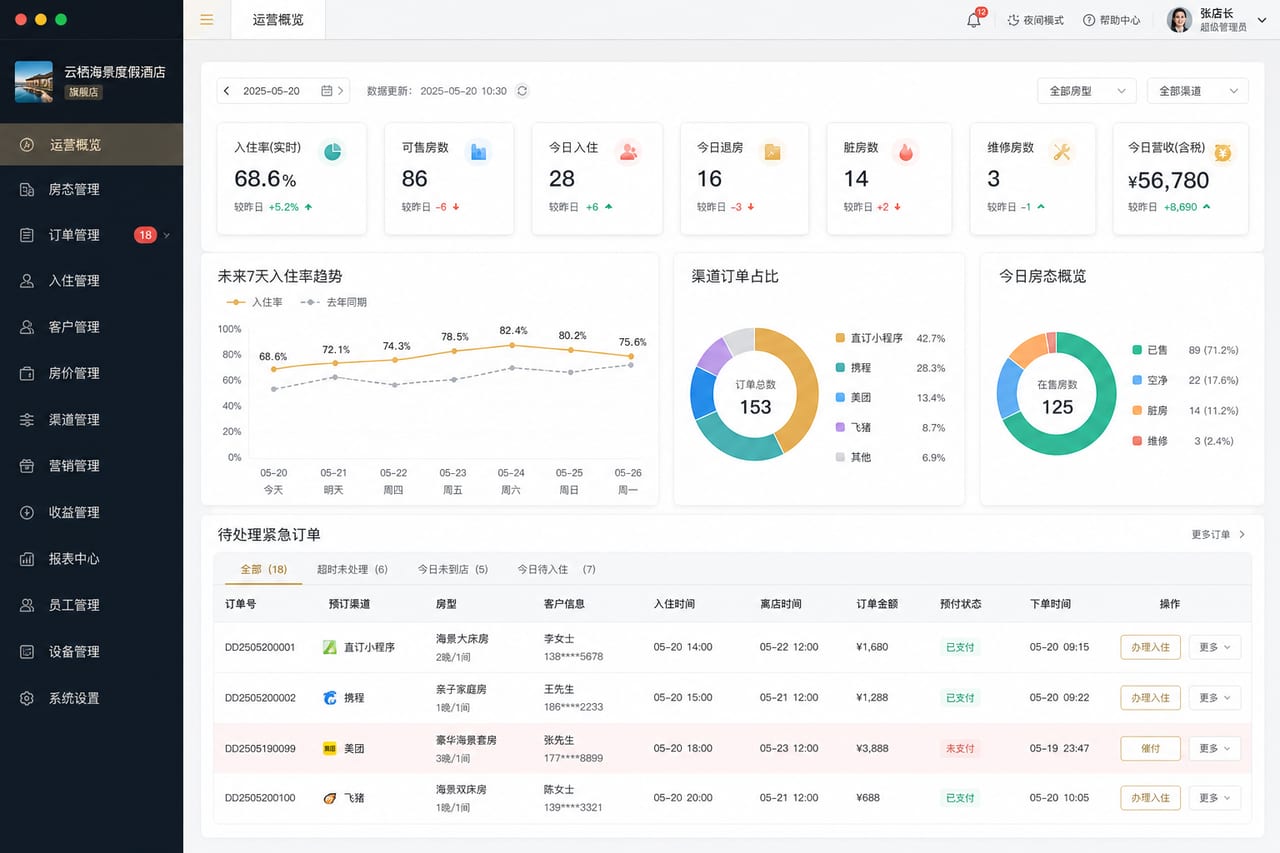The width and height of the screenshot is (1280, 853).
Task: Open the notification bell with badge
Action: click(x=974, y=20)
